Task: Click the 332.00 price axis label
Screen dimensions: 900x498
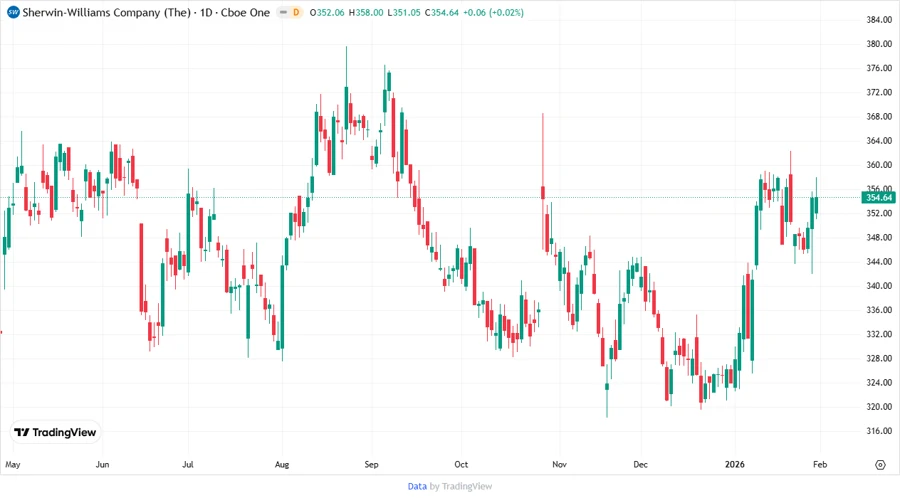Action: point(879,334)
